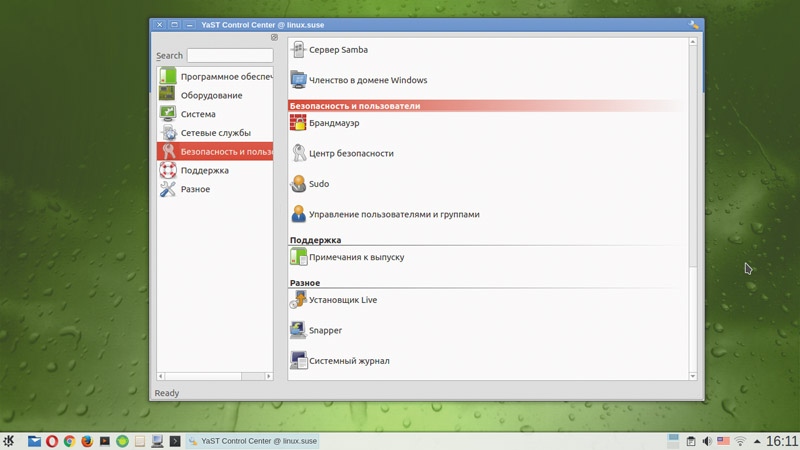Launch the Брандмауэр firewall module
Screen dimensions: 800x450
(x=325, y=123)
